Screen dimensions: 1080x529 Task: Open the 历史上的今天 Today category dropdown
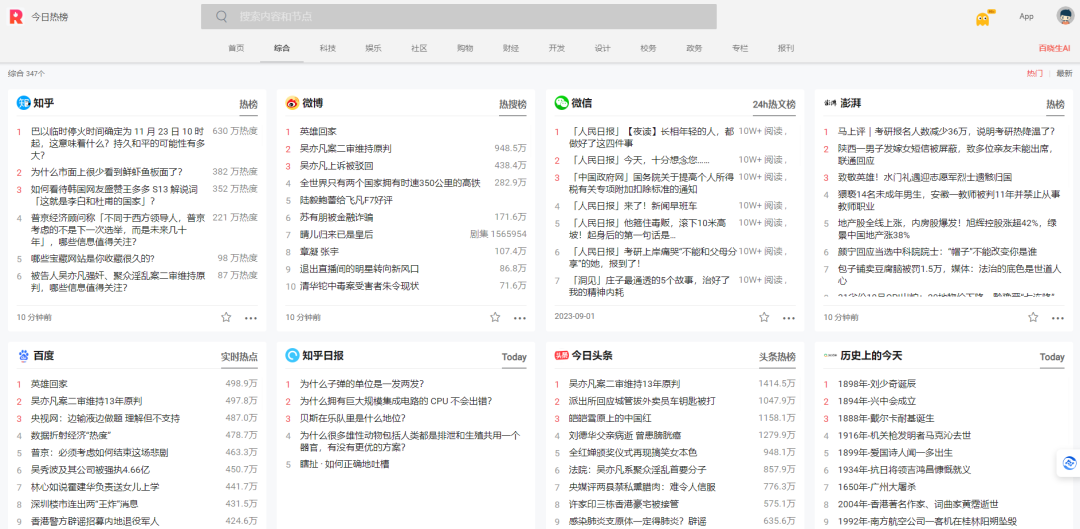click(x=1052, y=357)
